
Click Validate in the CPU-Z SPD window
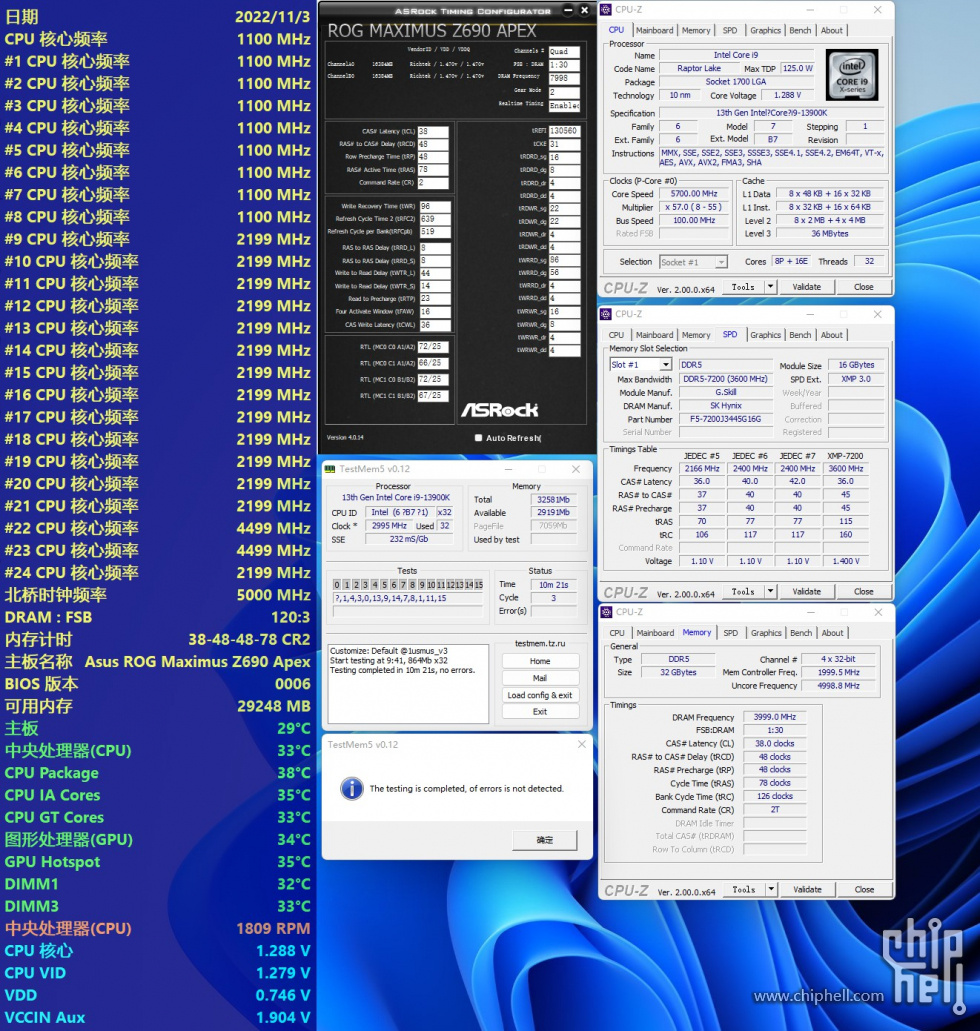tap(806, 591)
